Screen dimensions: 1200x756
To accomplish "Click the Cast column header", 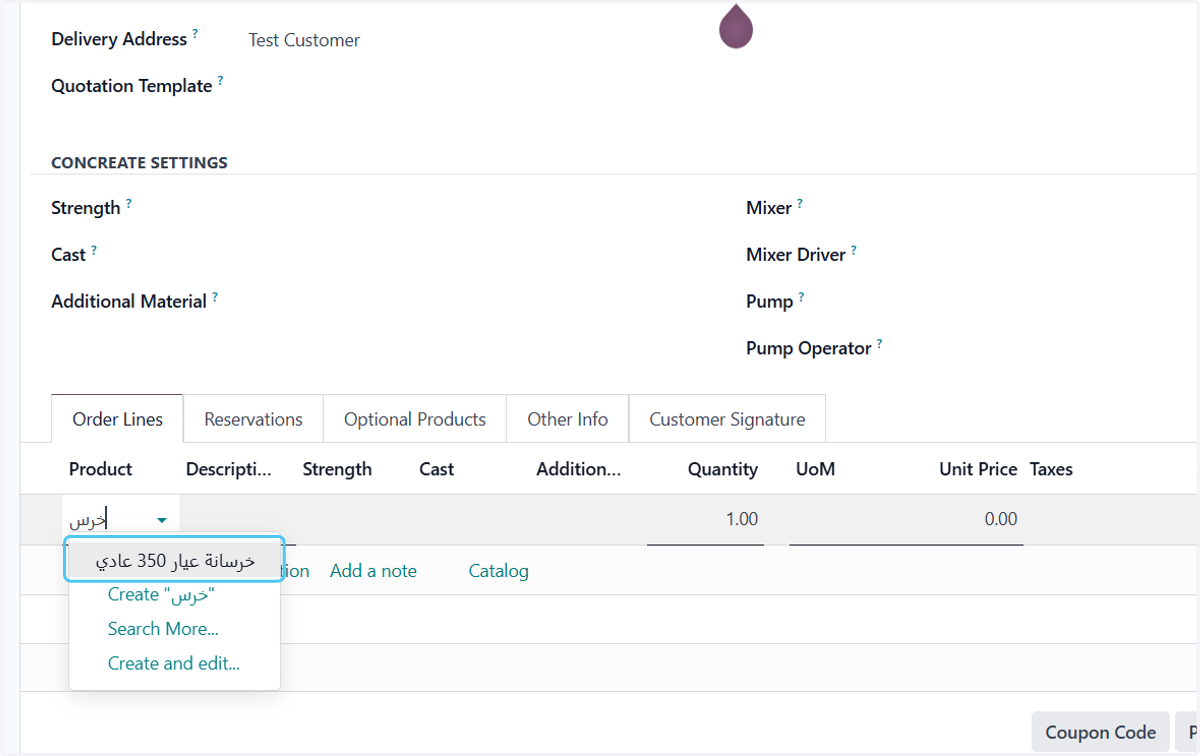I will pos(436,469).
